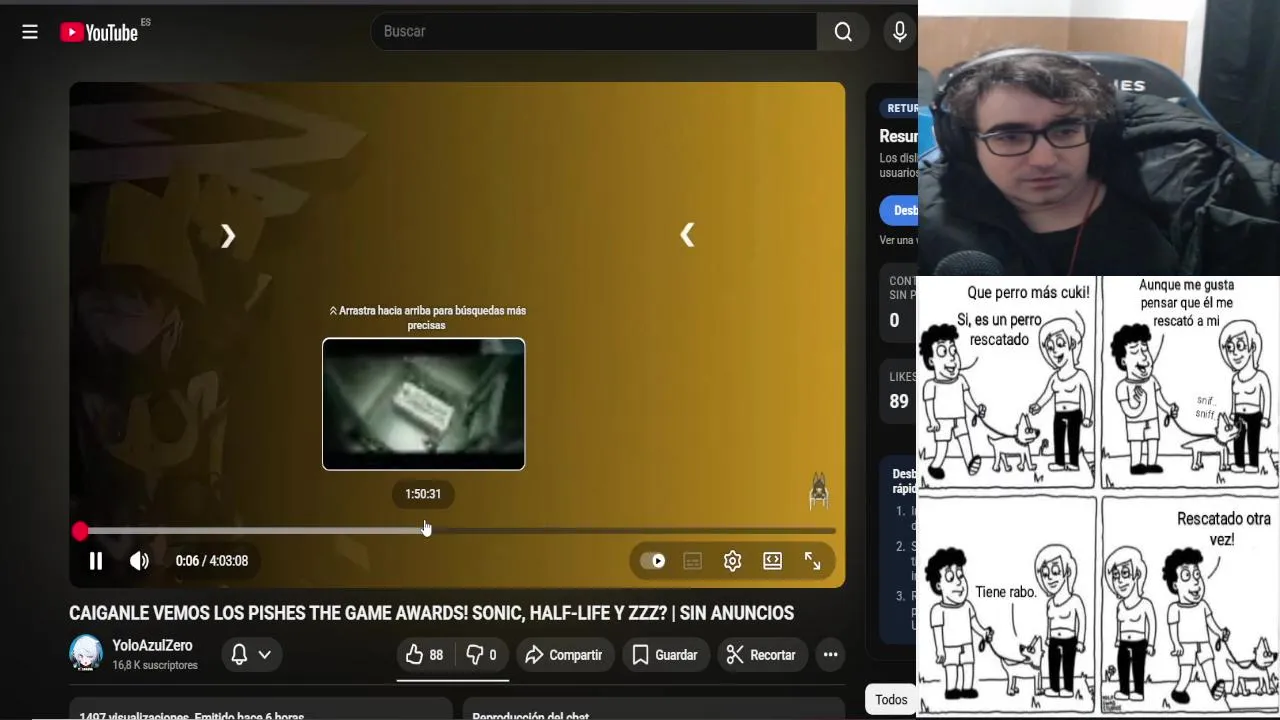Click the 16,8 K suscriptores text
The height and width of the screenshot is (720, 1280).
pyautogui.click(x=155, y=665)
